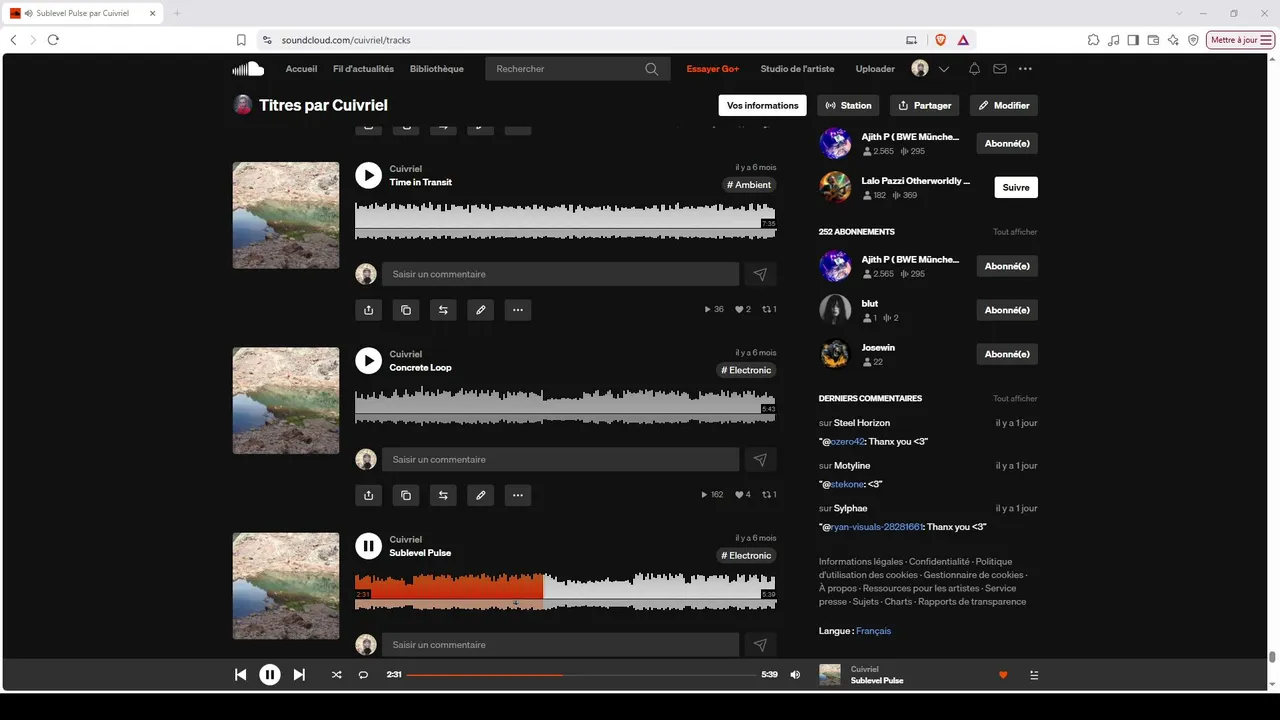Image resolution: width=1280 pixels, height=720 pixels.
Task: Start a Station from this profile
Action: [x=848, y=105]
